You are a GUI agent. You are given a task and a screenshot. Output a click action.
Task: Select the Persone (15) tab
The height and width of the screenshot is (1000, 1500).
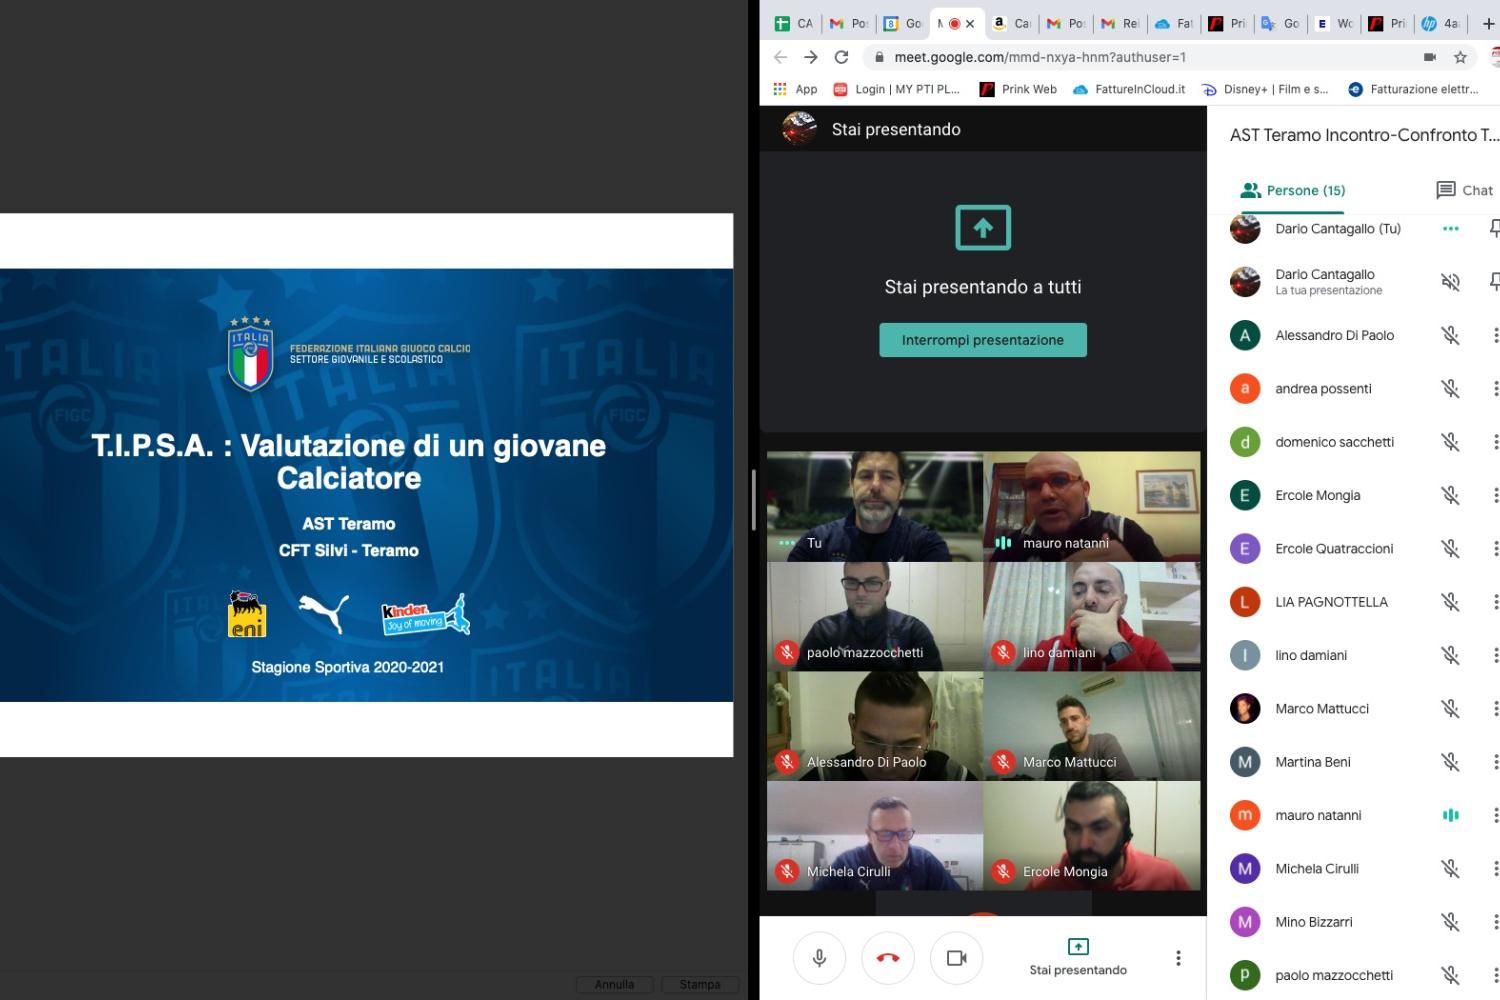[x=1293, y=190]
